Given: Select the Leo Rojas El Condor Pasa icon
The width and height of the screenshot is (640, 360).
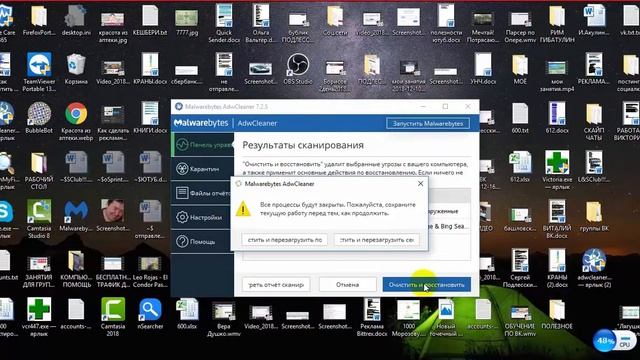Looking at the screenshot, I should (150, 271).
